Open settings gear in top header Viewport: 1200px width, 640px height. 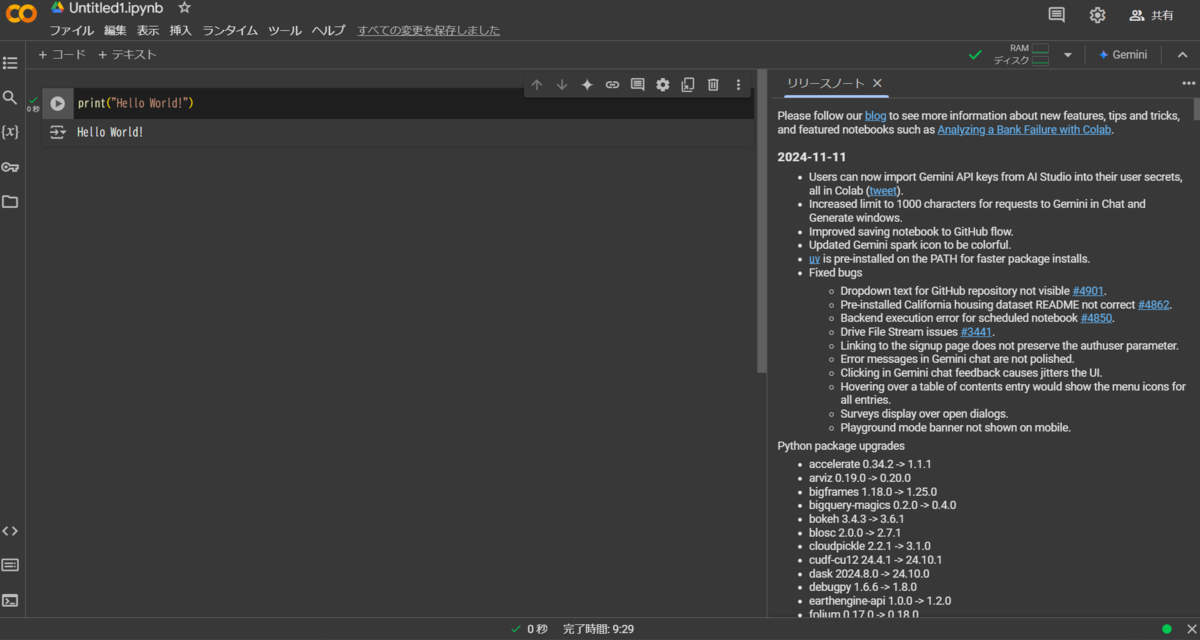[x=1097, y=14]
